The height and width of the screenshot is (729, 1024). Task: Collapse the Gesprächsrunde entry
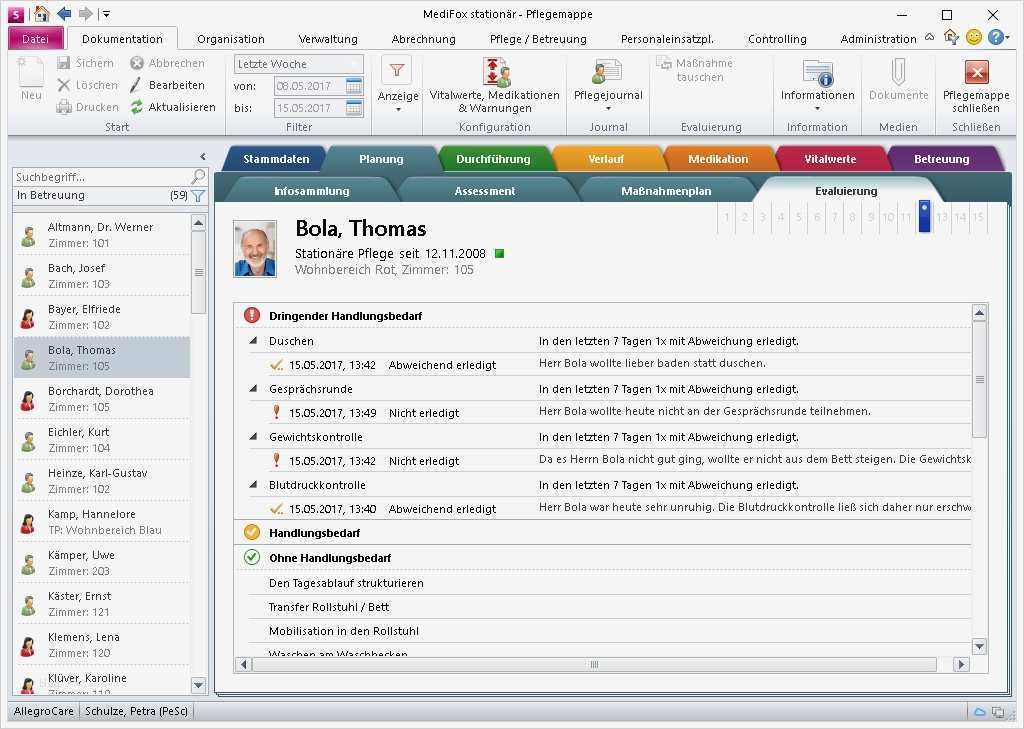pos(253,389)
